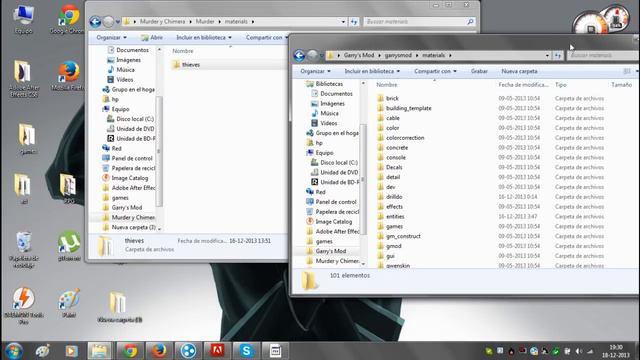Click Grabar in the Garry's Mod toolbar
The height and width of the screenshot is (360, 640).
pyautogui.click(x=479, y=71)
